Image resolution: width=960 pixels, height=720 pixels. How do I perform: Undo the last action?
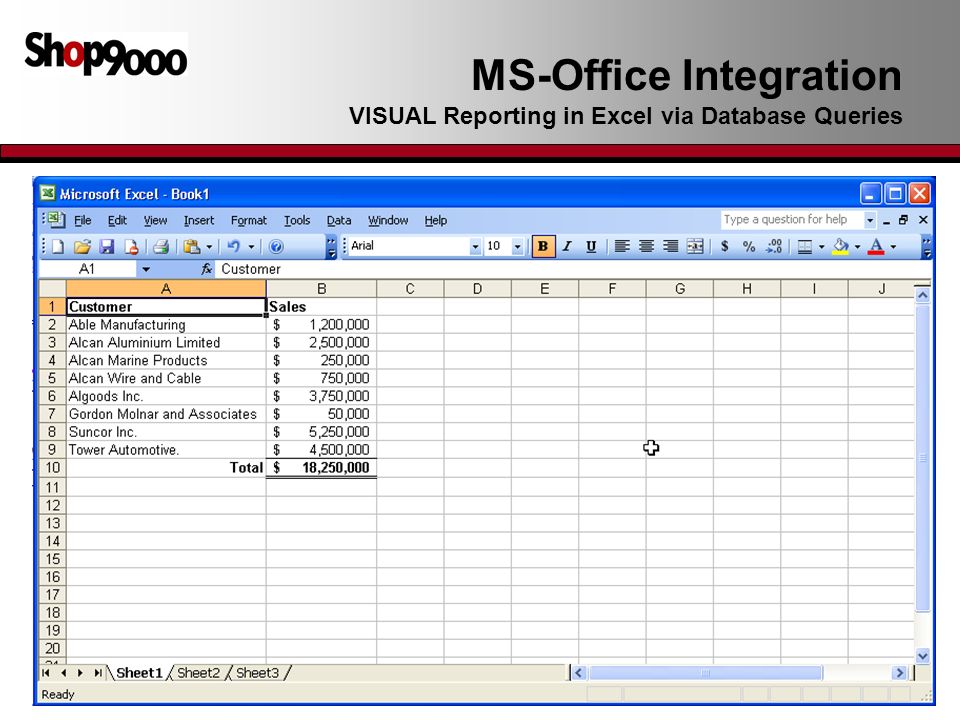click(233, 247)
